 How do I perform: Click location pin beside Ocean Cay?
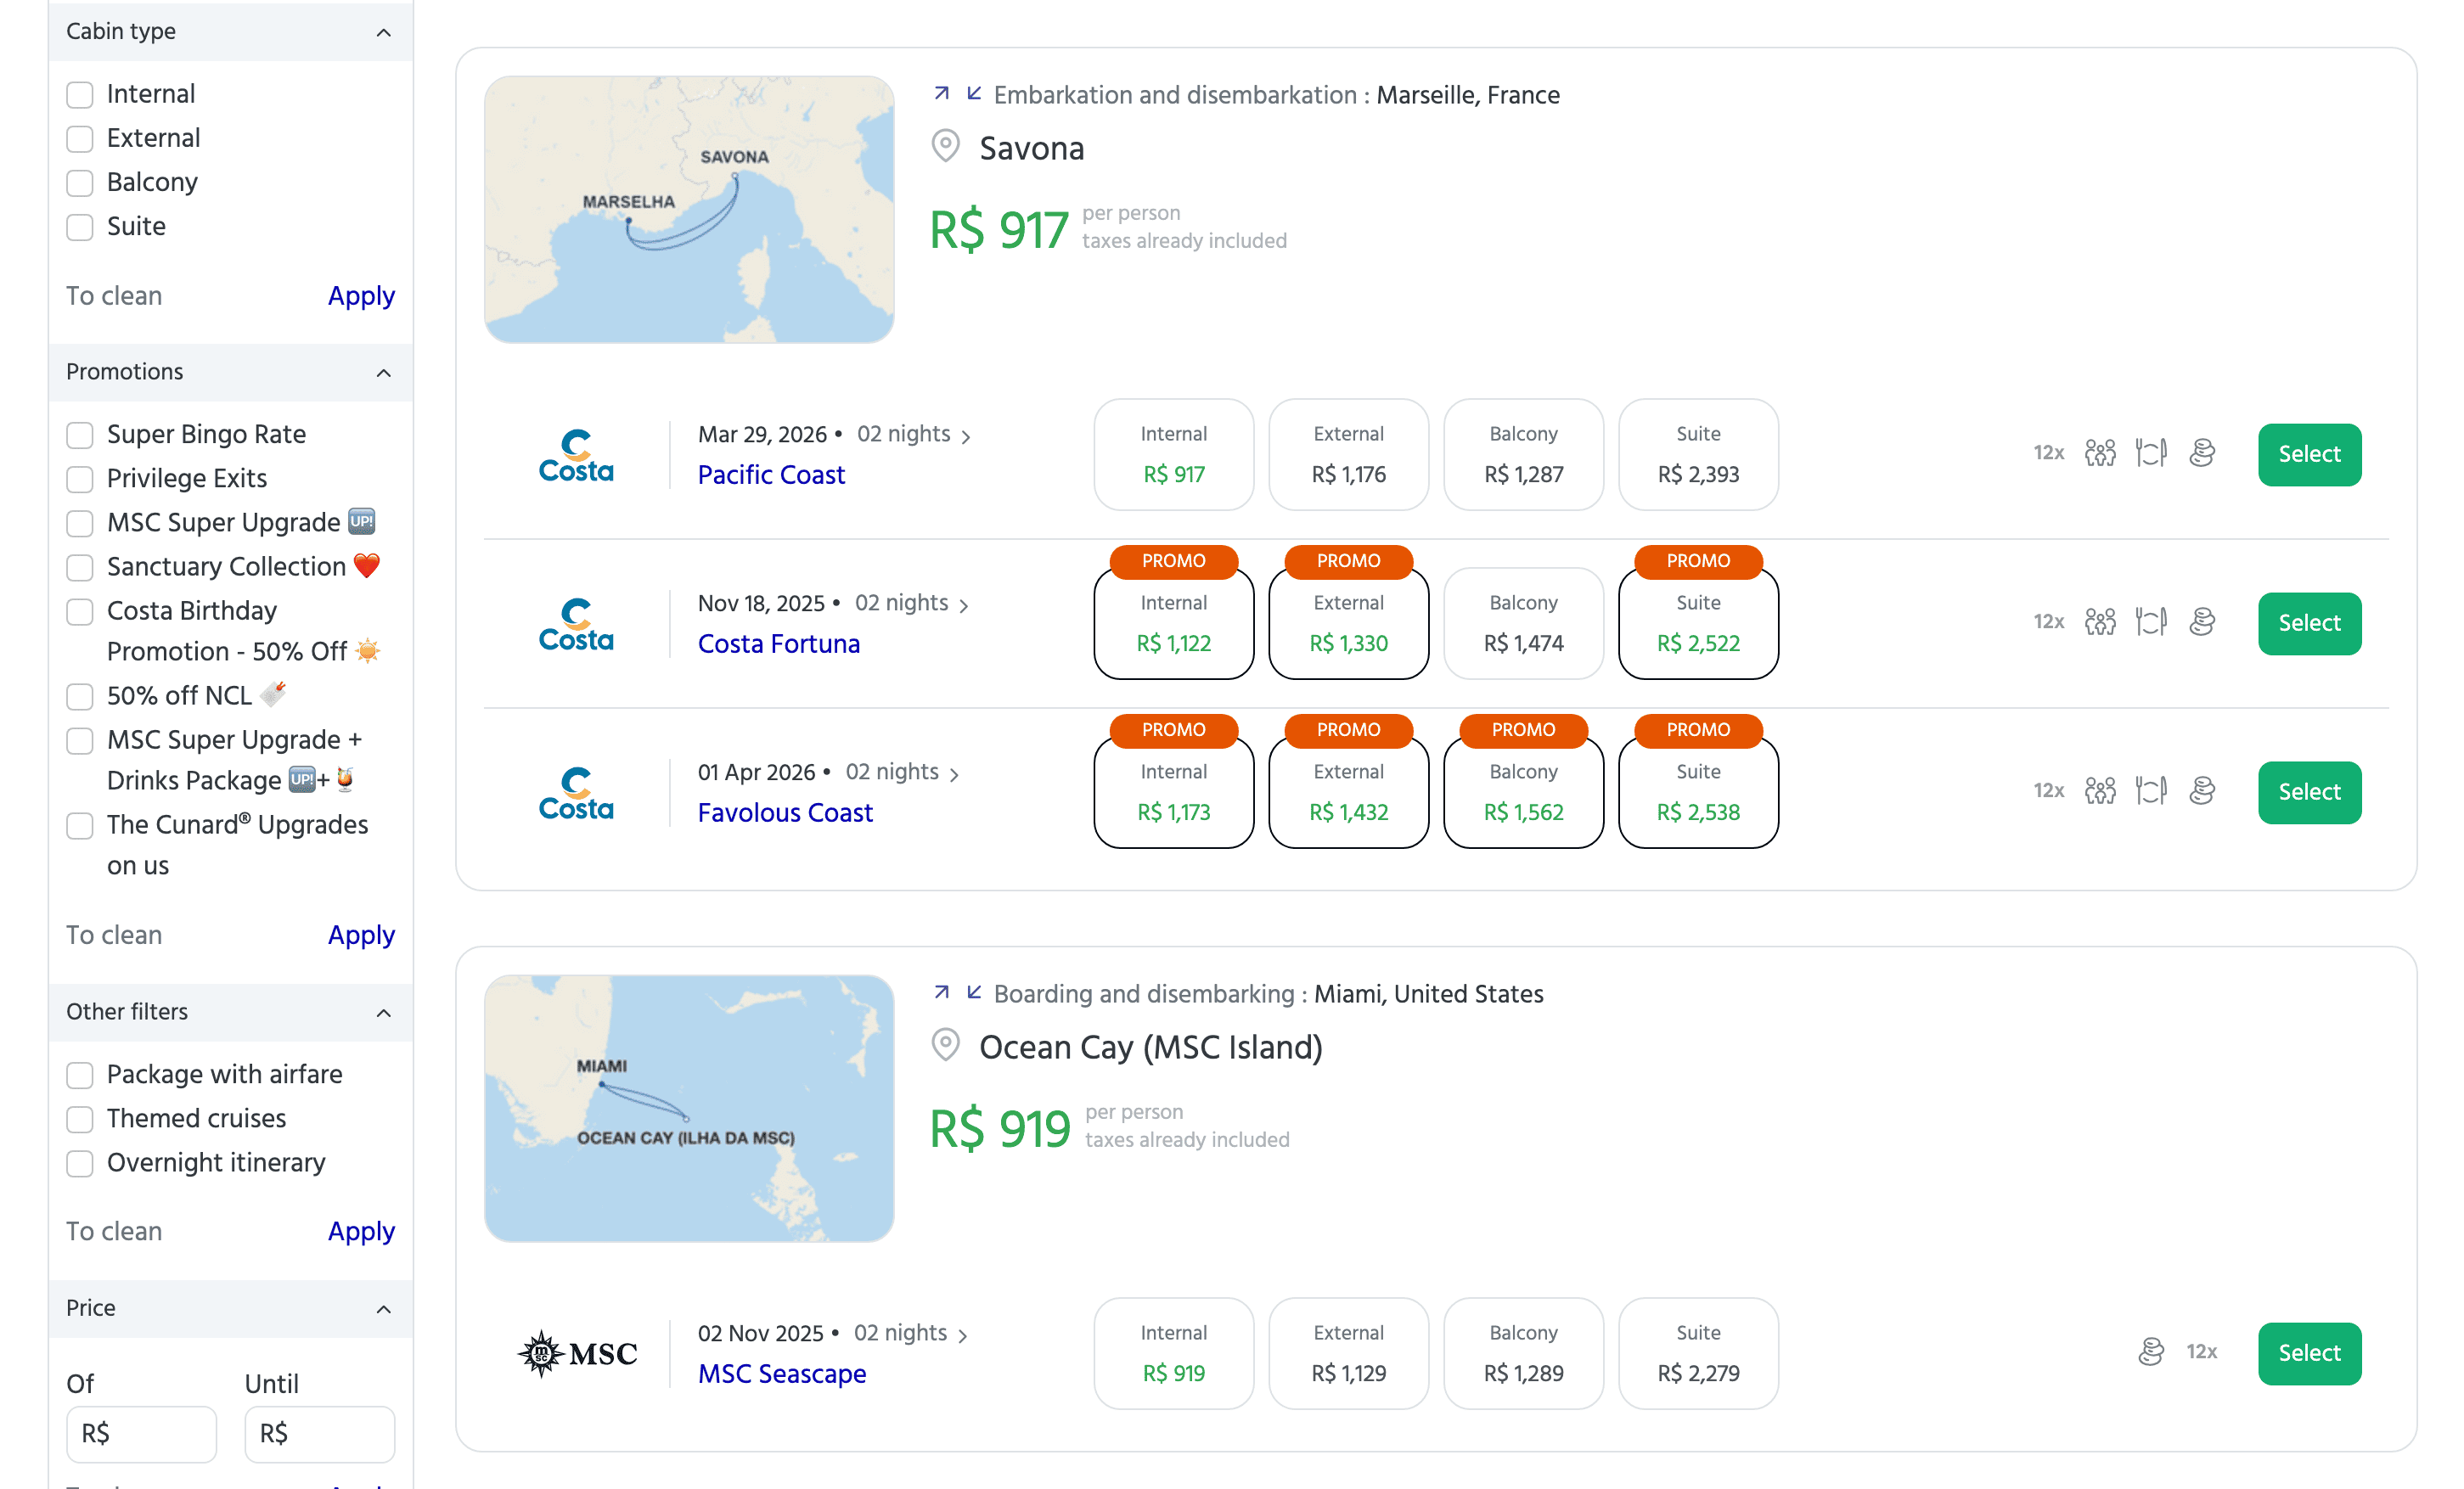[945, 1046]
